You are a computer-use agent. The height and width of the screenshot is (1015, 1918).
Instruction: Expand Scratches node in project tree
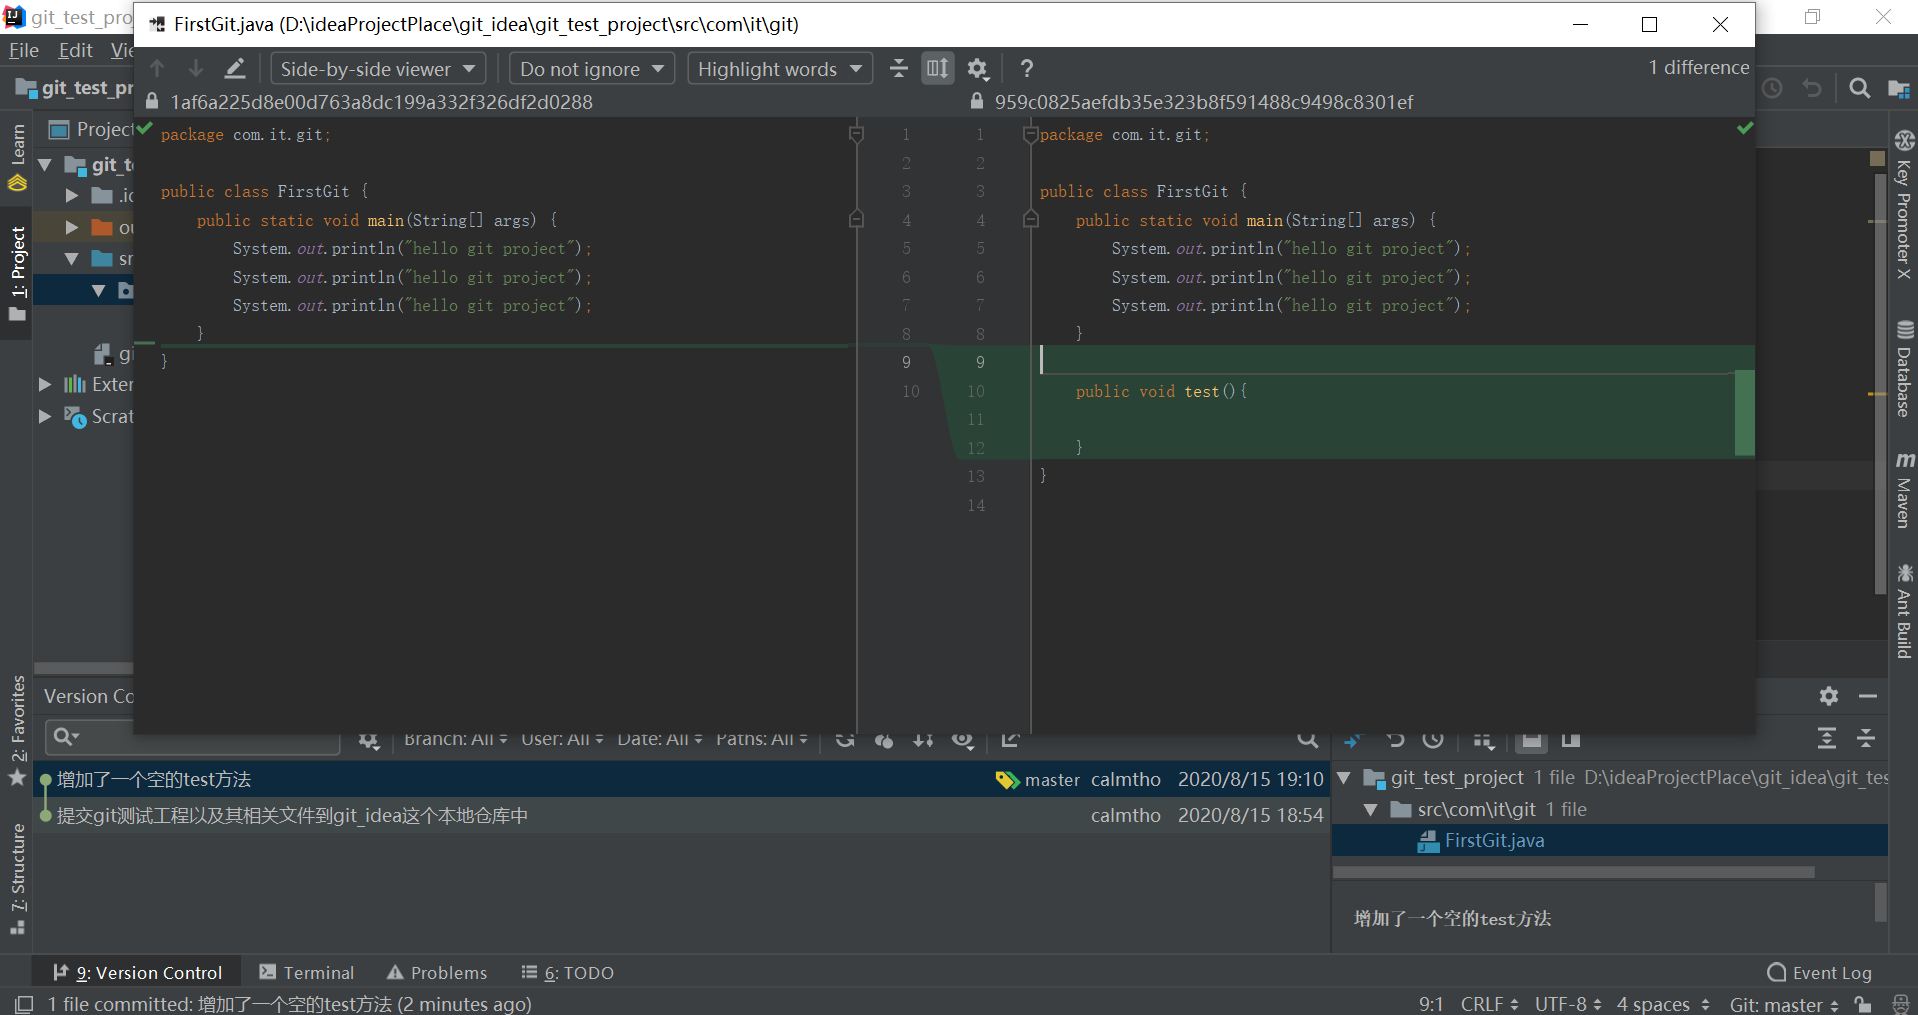click(x=45, y=416)
